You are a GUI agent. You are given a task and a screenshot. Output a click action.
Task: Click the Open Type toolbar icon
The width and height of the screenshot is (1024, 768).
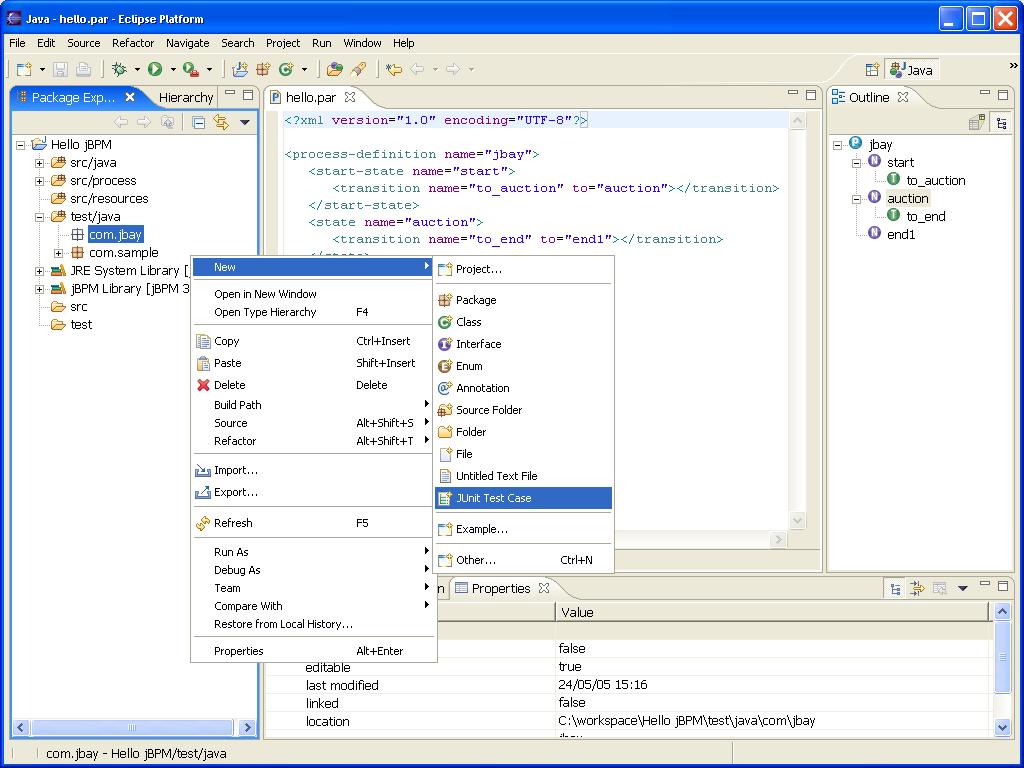(334, 69)
